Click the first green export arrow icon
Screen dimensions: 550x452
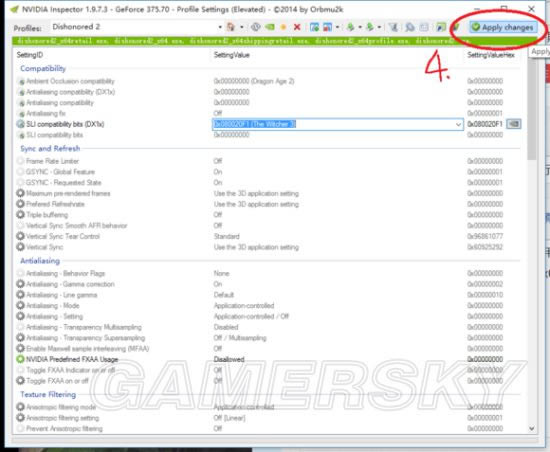(x=350, y=27)
